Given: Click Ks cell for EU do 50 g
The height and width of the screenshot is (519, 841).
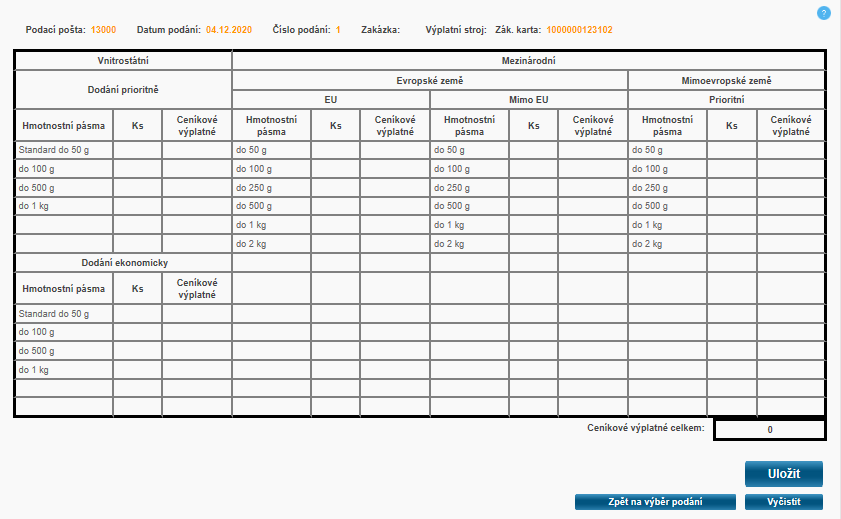Looking at the screenshot, I should coord(336,150).
